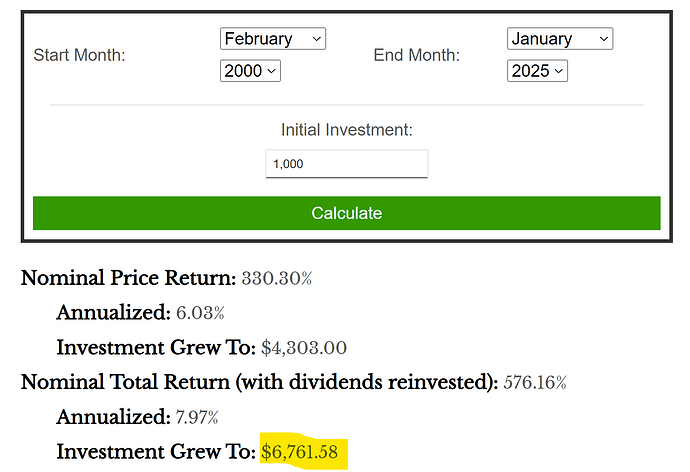Click the 330.30% nominal price return value
Image resolution: width=690 pixels, height=472 pixels.
tap(277, 278)
